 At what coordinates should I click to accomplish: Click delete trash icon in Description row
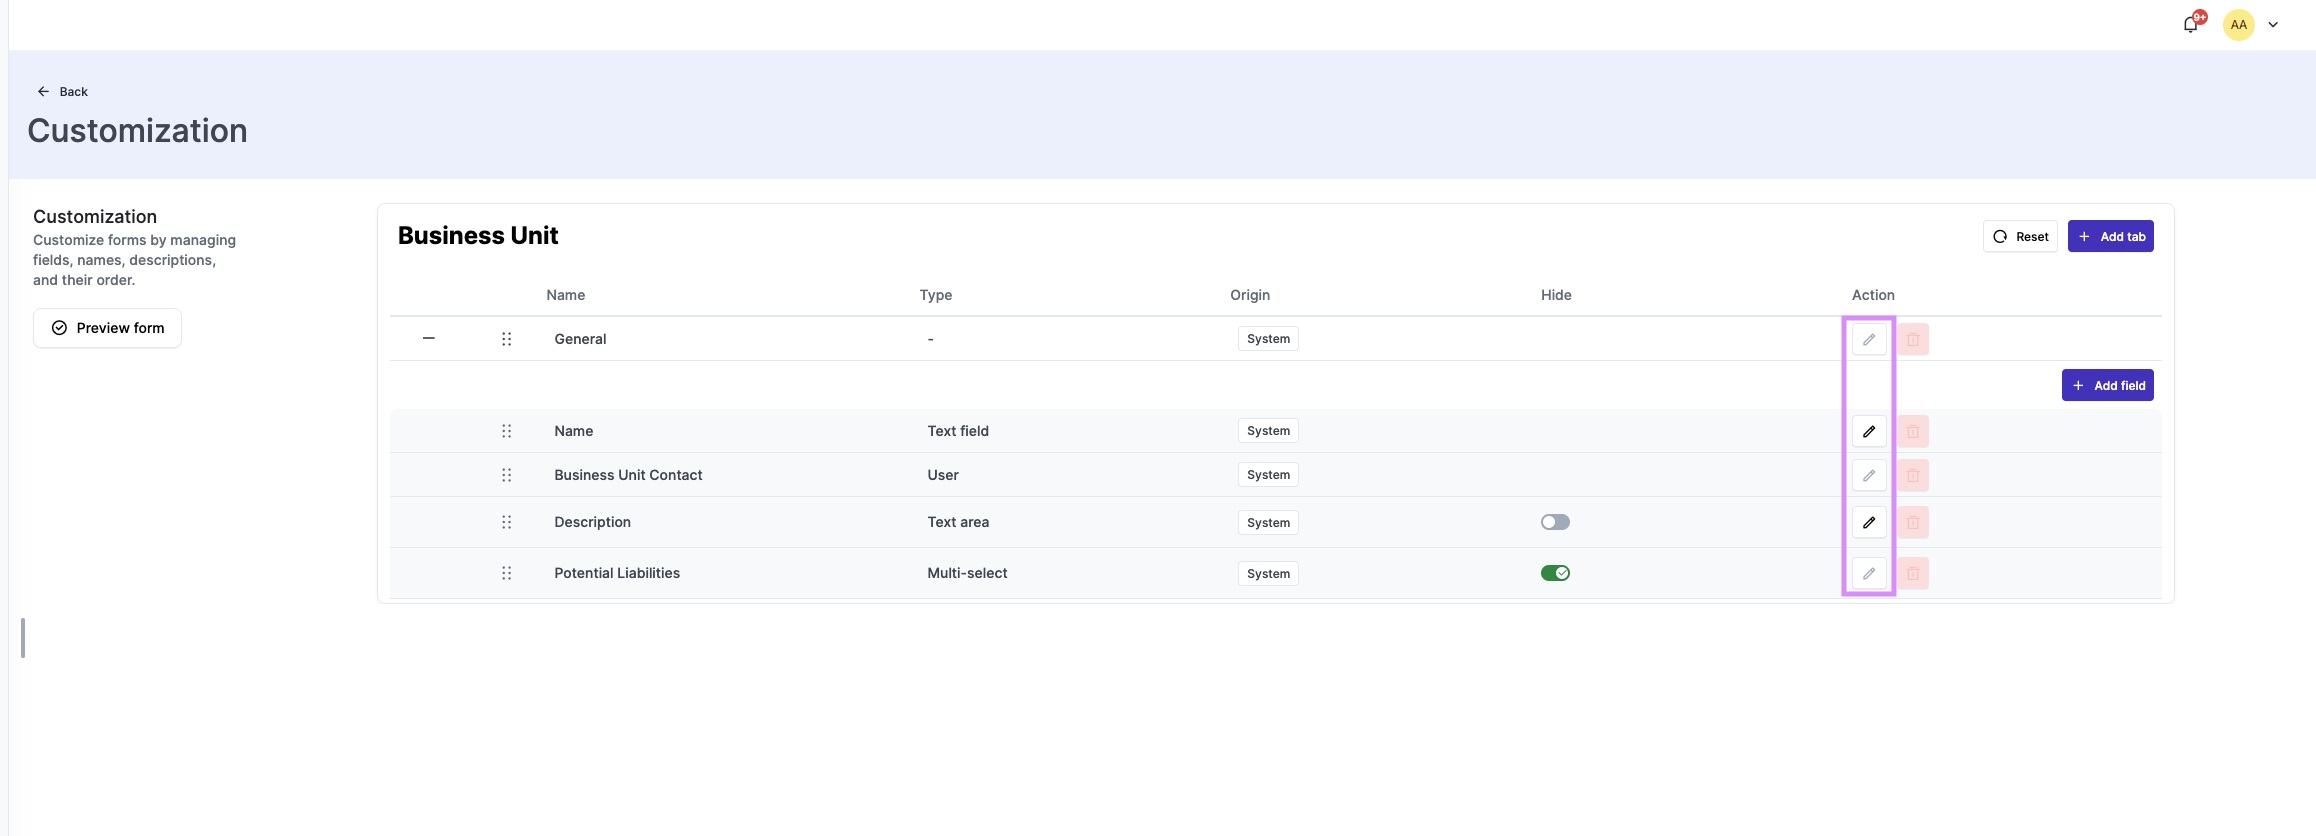[x=1912, y=522]
